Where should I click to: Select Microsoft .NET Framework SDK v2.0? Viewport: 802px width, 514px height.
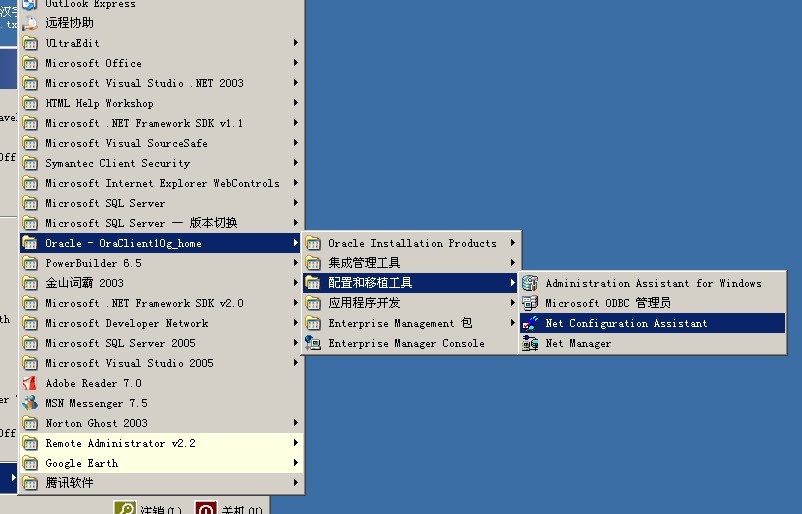161,303
